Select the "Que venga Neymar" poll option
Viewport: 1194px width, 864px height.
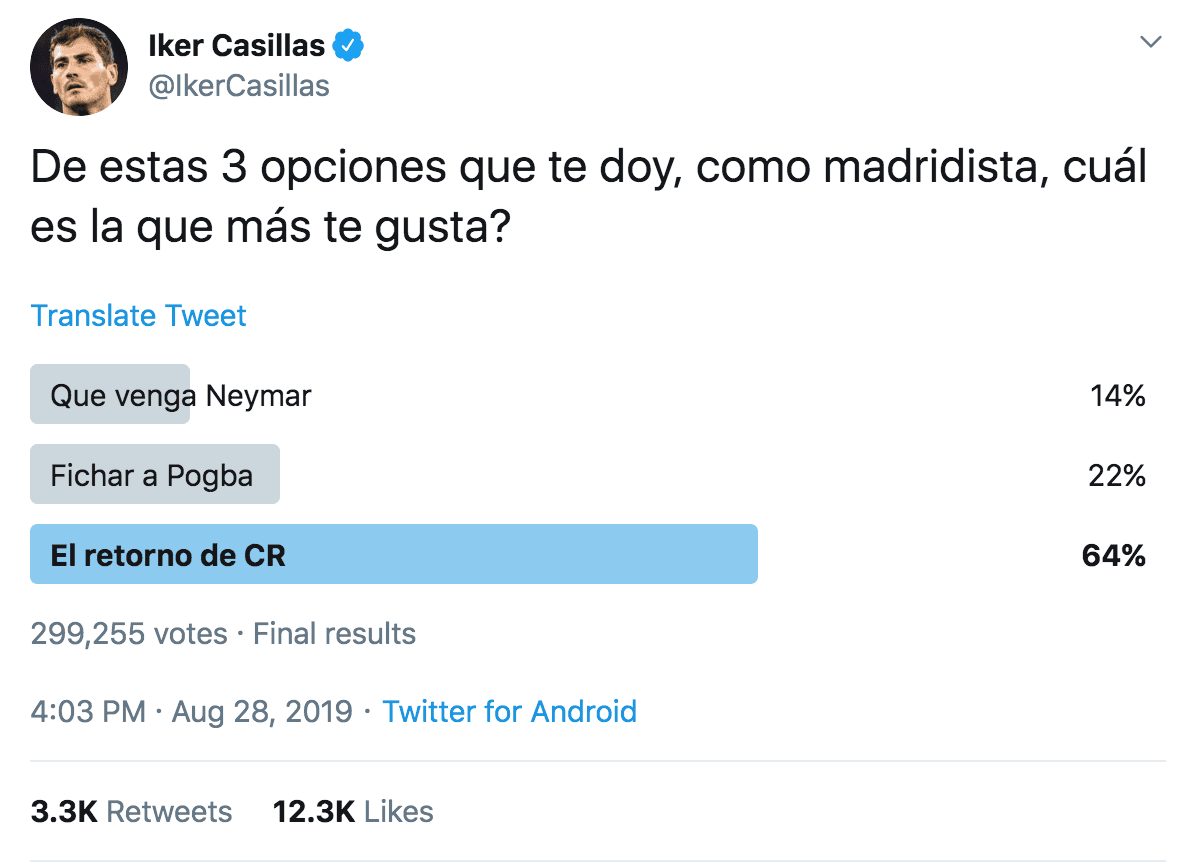point(181,396)
